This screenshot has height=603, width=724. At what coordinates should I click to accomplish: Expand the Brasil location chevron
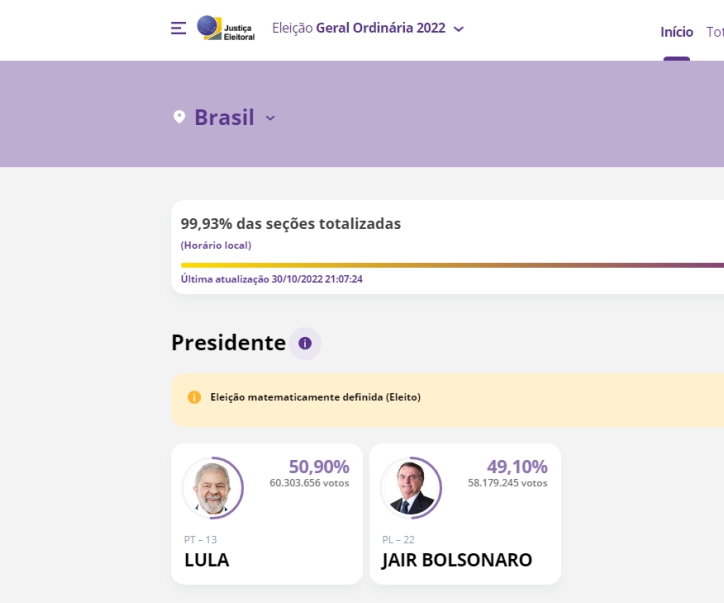271,118
